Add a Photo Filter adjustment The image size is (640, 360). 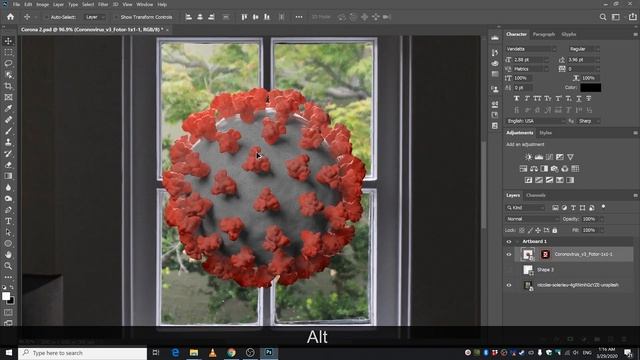click(554, 169)
